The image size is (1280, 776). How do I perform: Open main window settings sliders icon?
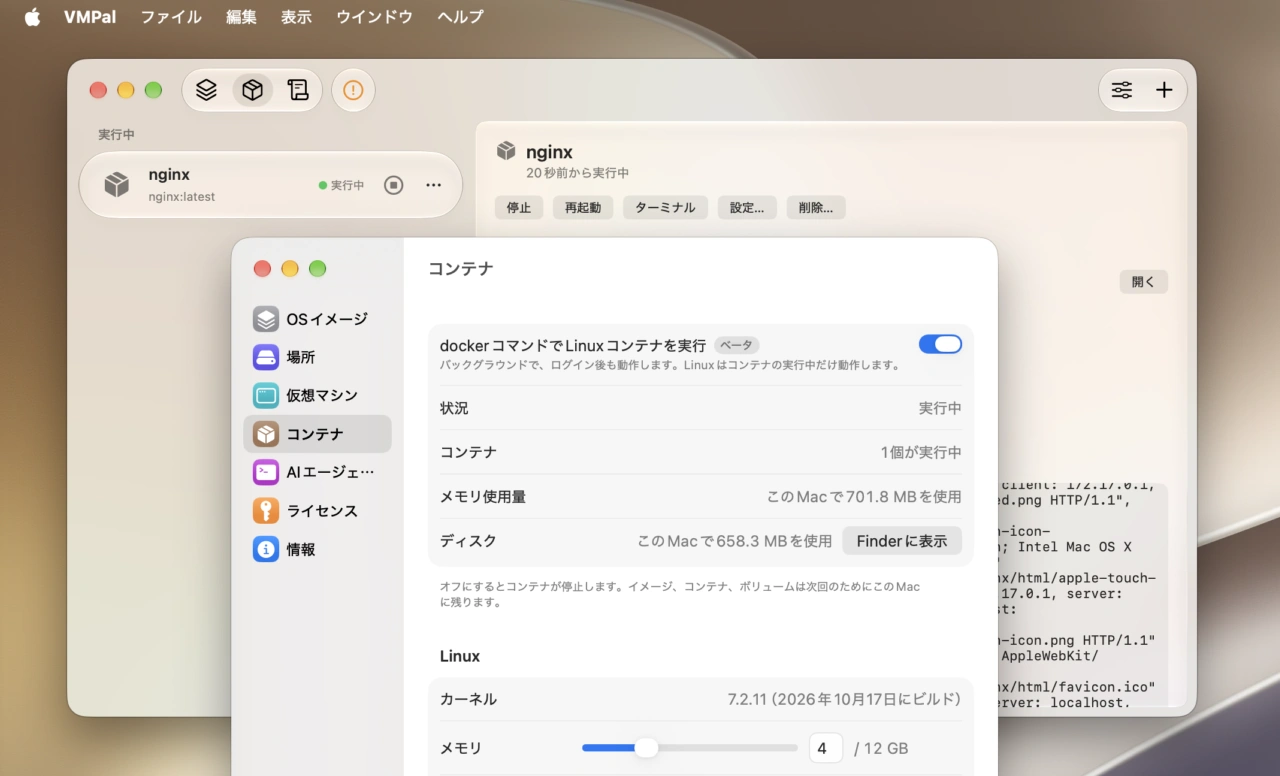coord(1122,90)
